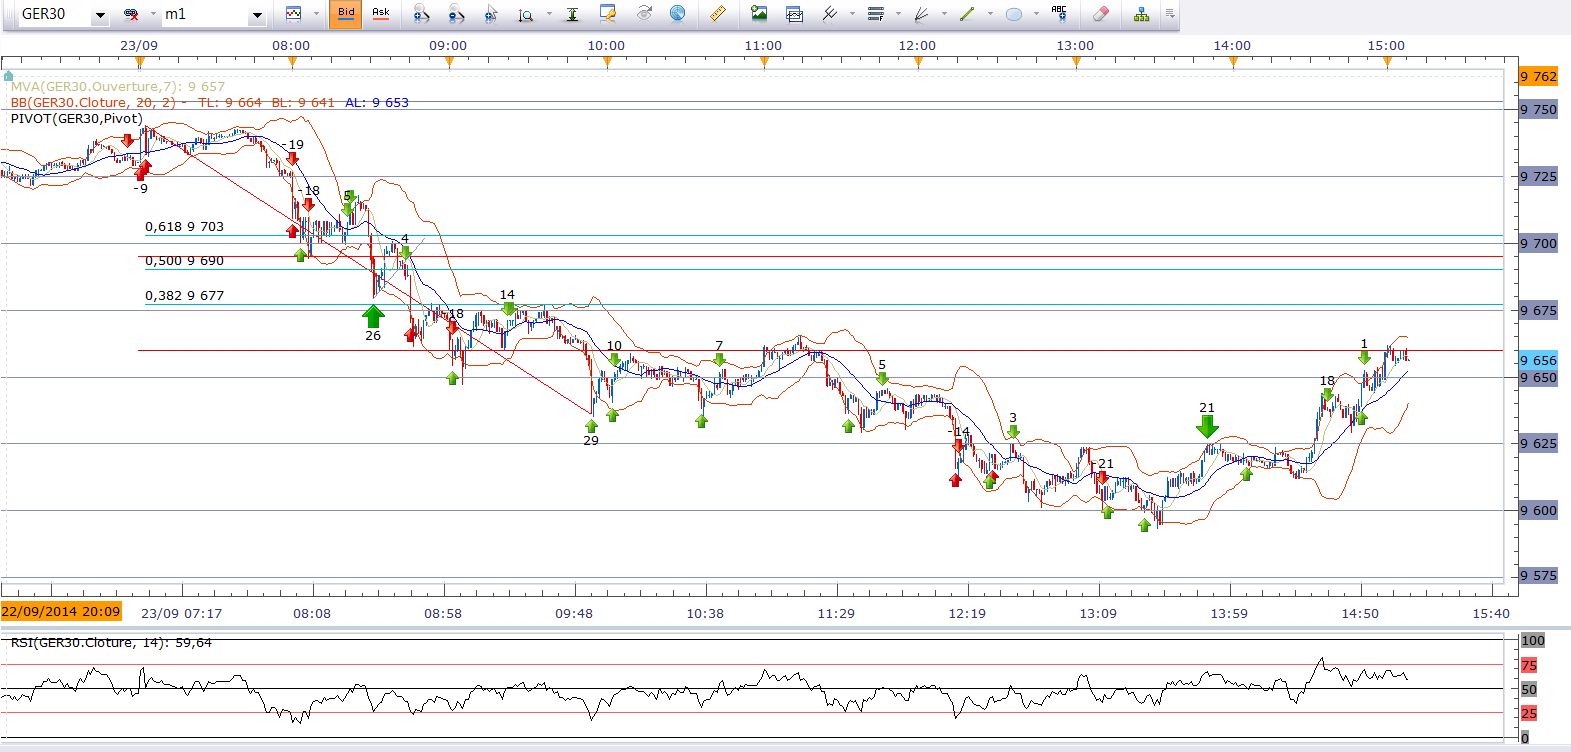The image size is (1571, 752).
Task: Toggle the Ask price display
Action: (381, 14)
